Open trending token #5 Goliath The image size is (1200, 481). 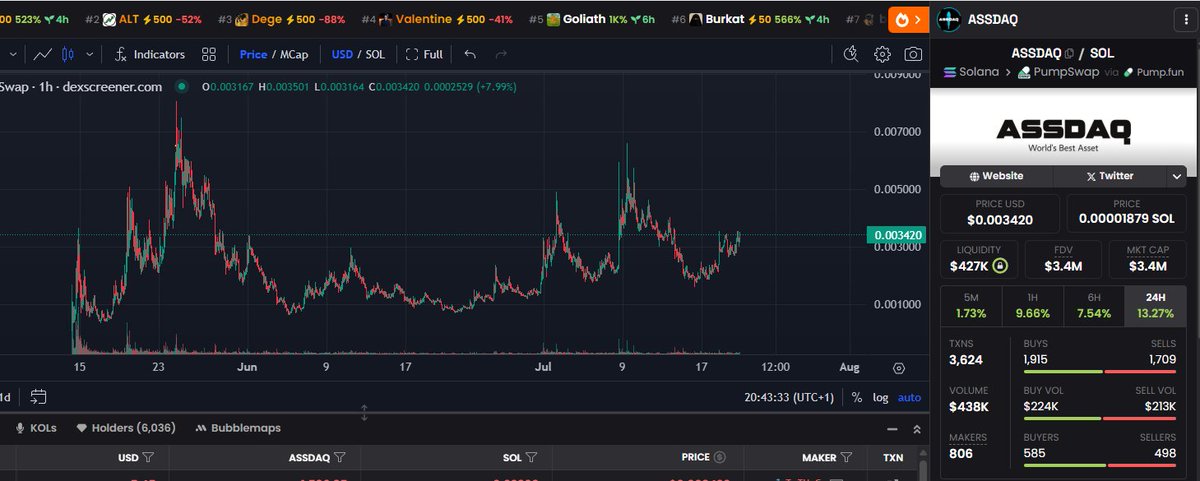click(x=592, y=19)
